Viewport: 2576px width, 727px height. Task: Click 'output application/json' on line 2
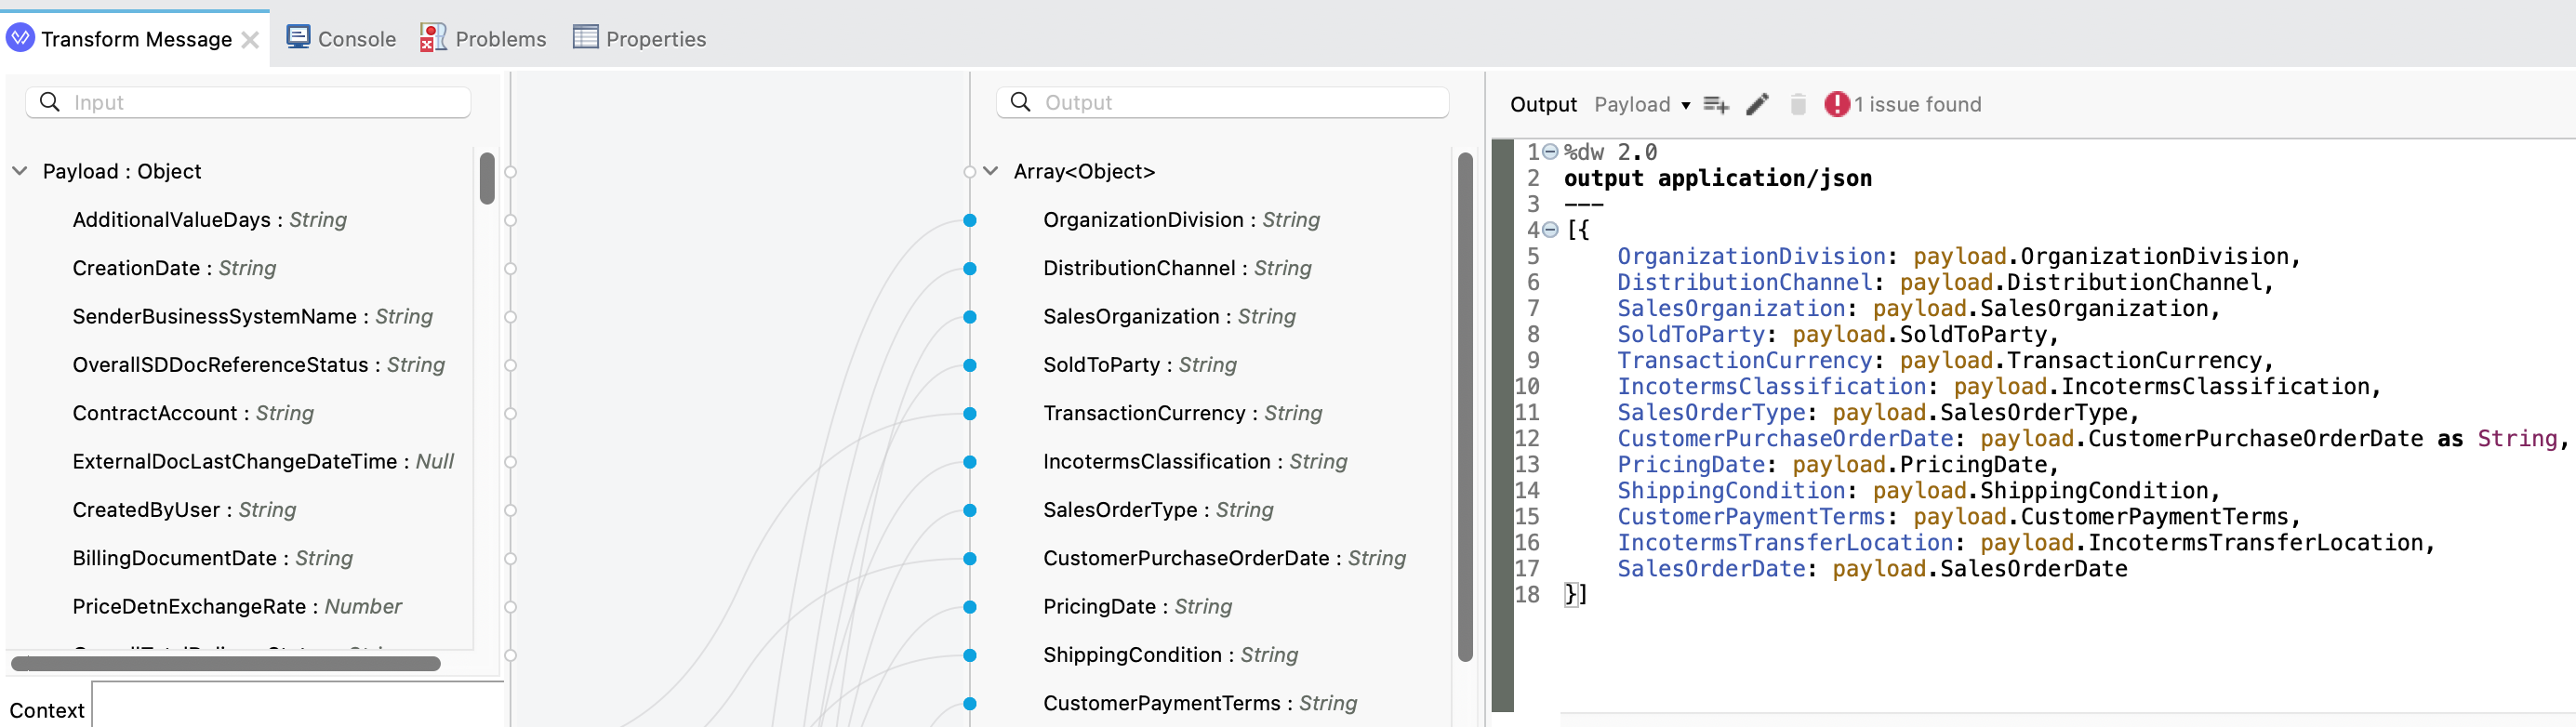coord(1717,178)
